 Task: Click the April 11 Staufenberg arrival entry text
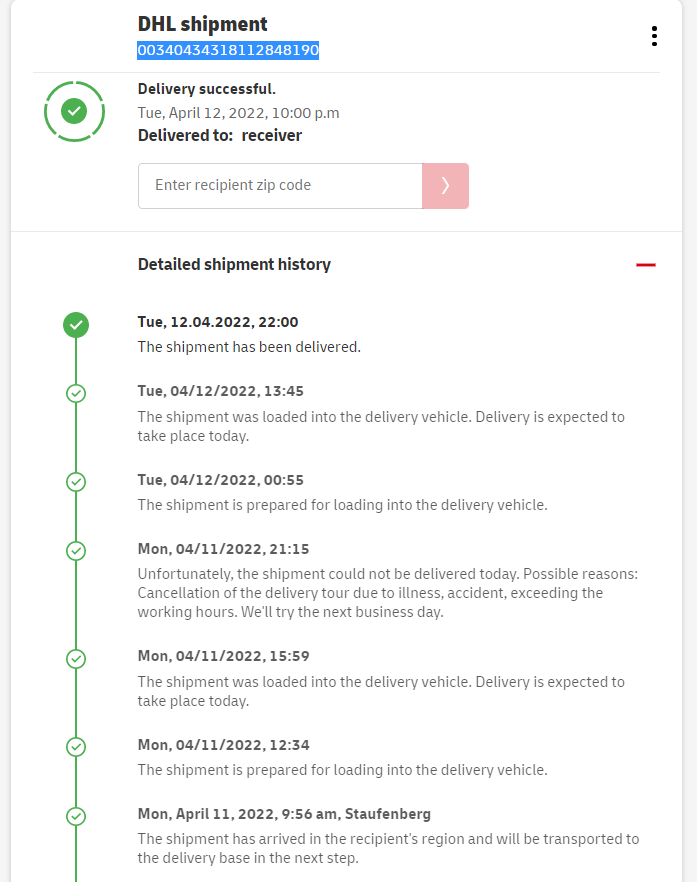point(388,848)
